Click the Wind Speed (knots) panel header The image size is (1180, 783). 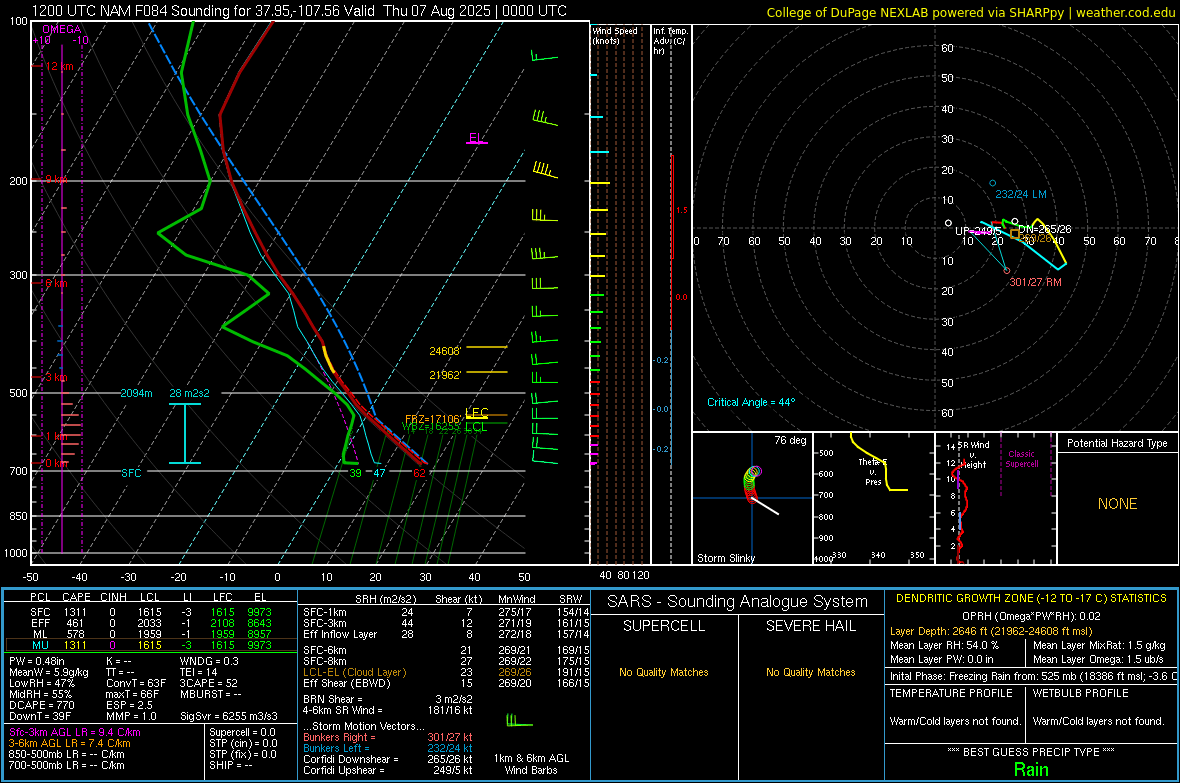614,35
